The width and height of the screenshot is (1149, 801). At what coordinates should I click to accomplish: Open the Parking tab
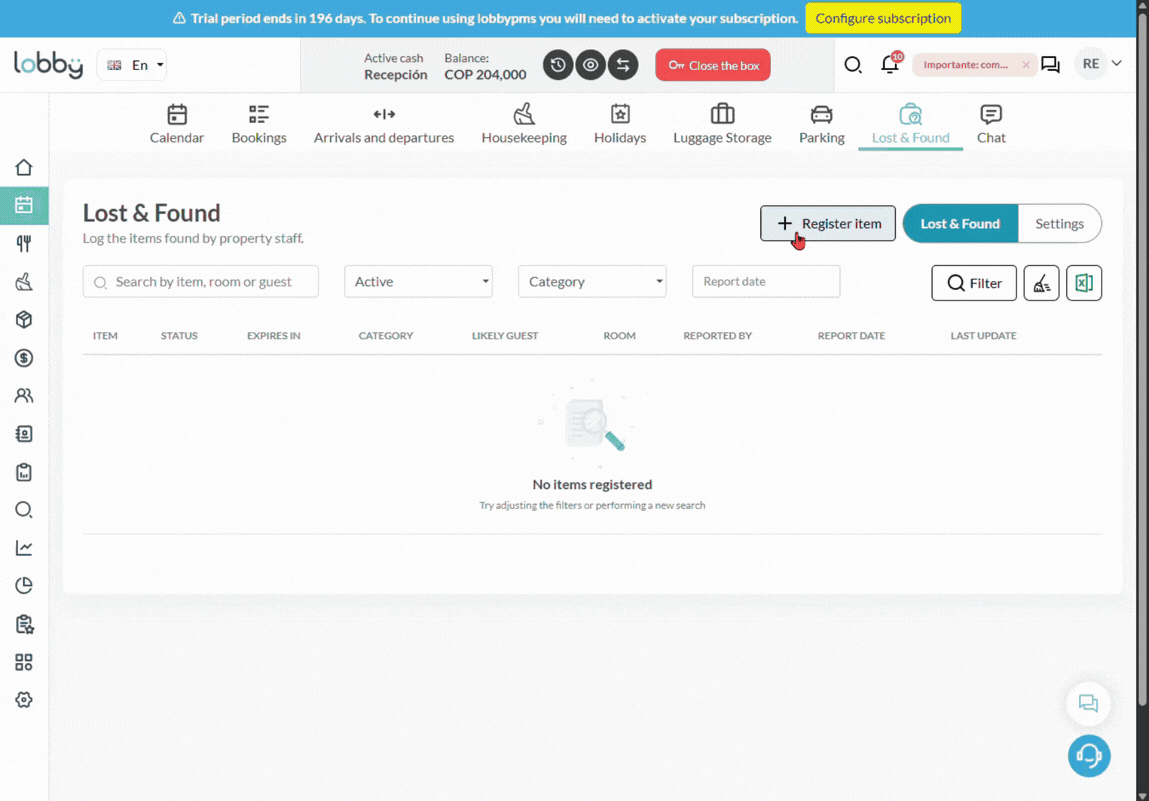click(821, 124)
